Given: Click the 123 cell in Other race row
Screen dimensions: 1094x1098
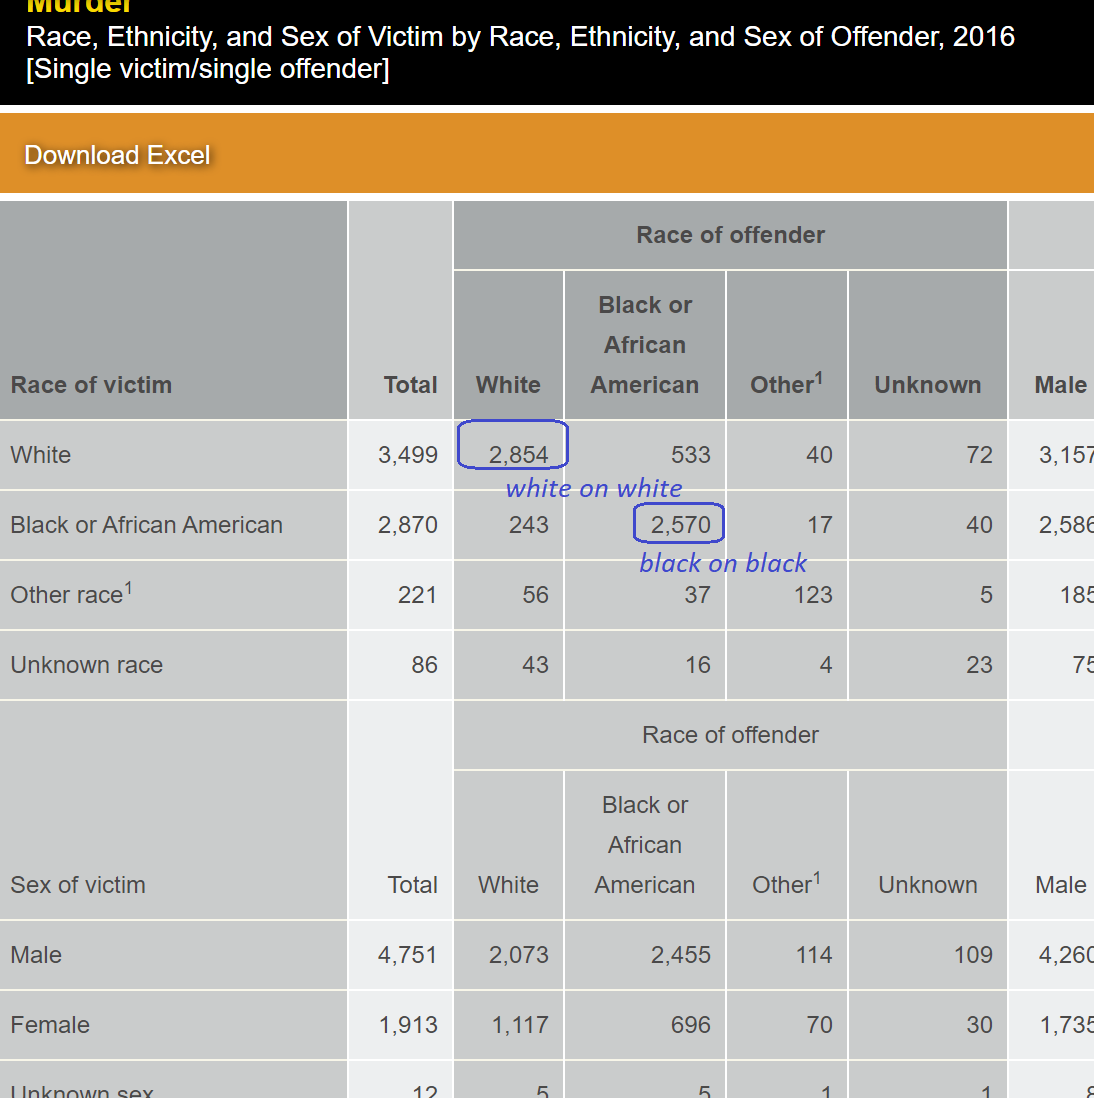Looking at the screenshot, I should [x=813, y=595].
